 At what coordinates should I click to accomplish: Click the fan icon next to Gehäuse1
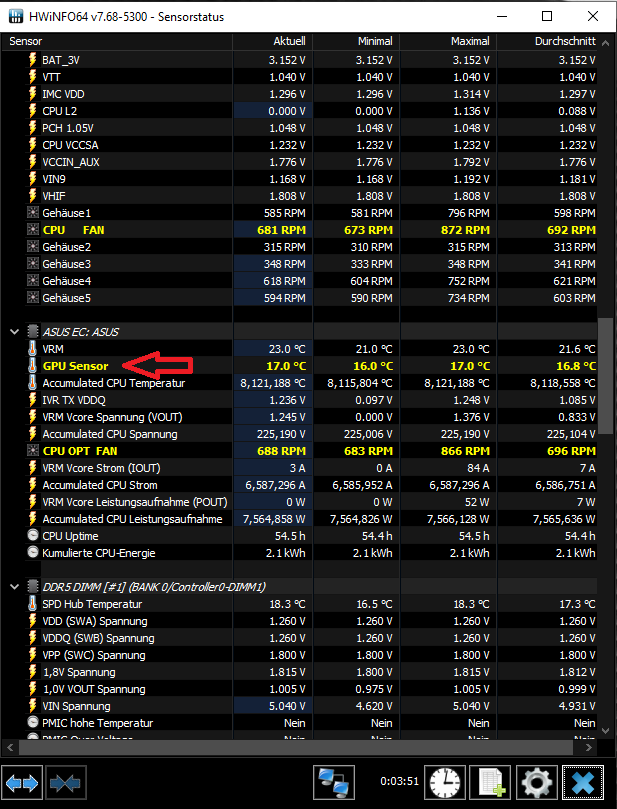(33, 213)
